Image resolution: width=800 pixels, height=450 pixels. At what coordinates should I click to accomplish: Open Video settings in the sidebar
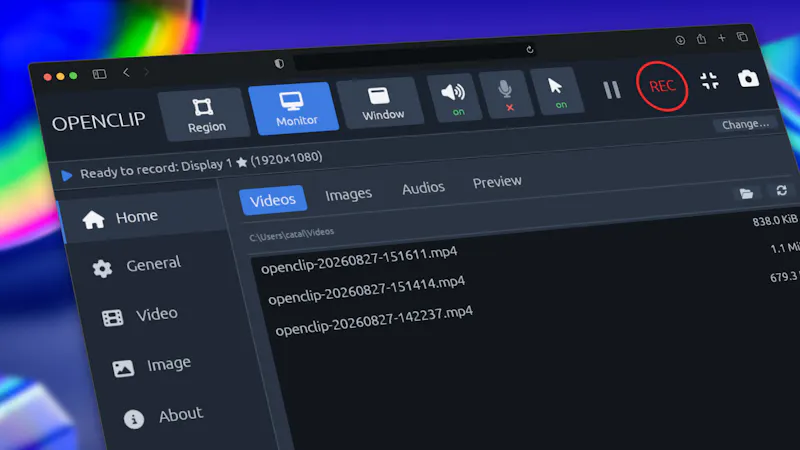(x=157, y=314)
